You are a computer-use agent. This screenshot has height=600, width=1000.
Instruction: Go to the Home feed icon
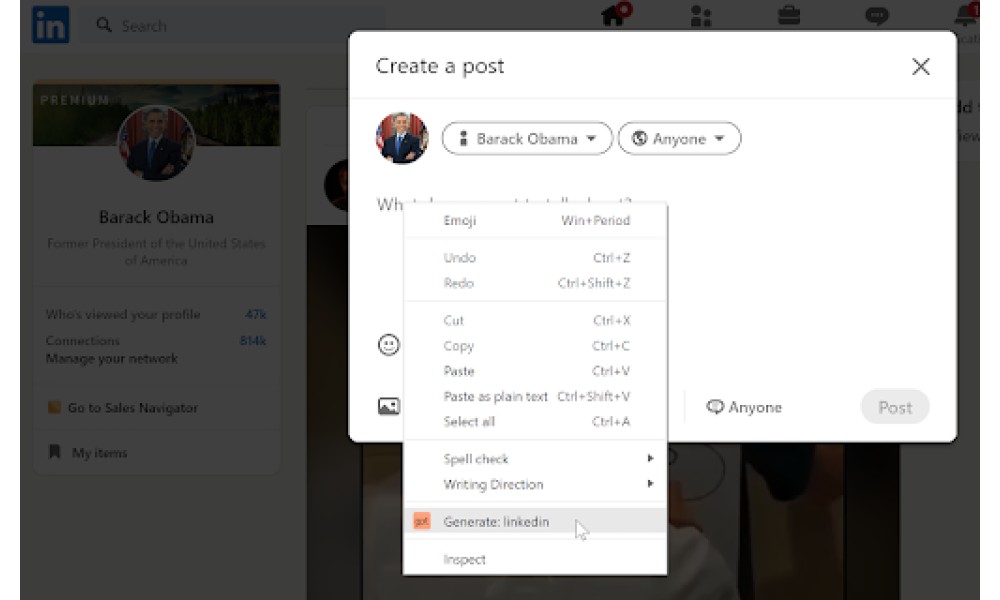615,14
